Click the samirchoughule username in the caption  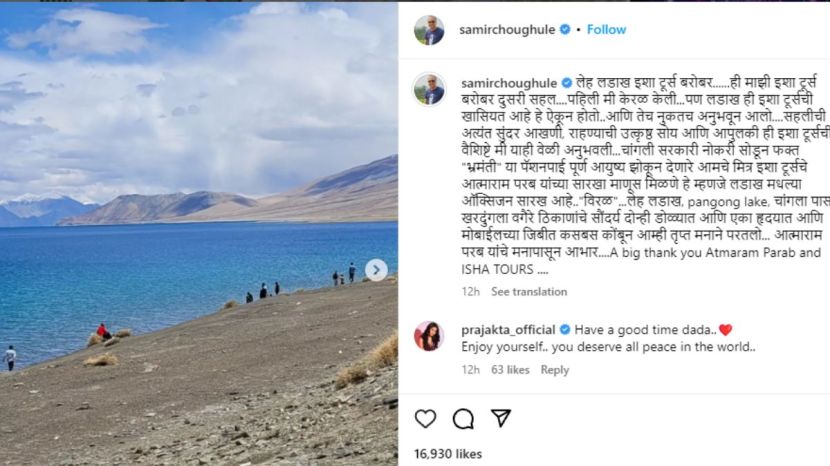[509, 83]
